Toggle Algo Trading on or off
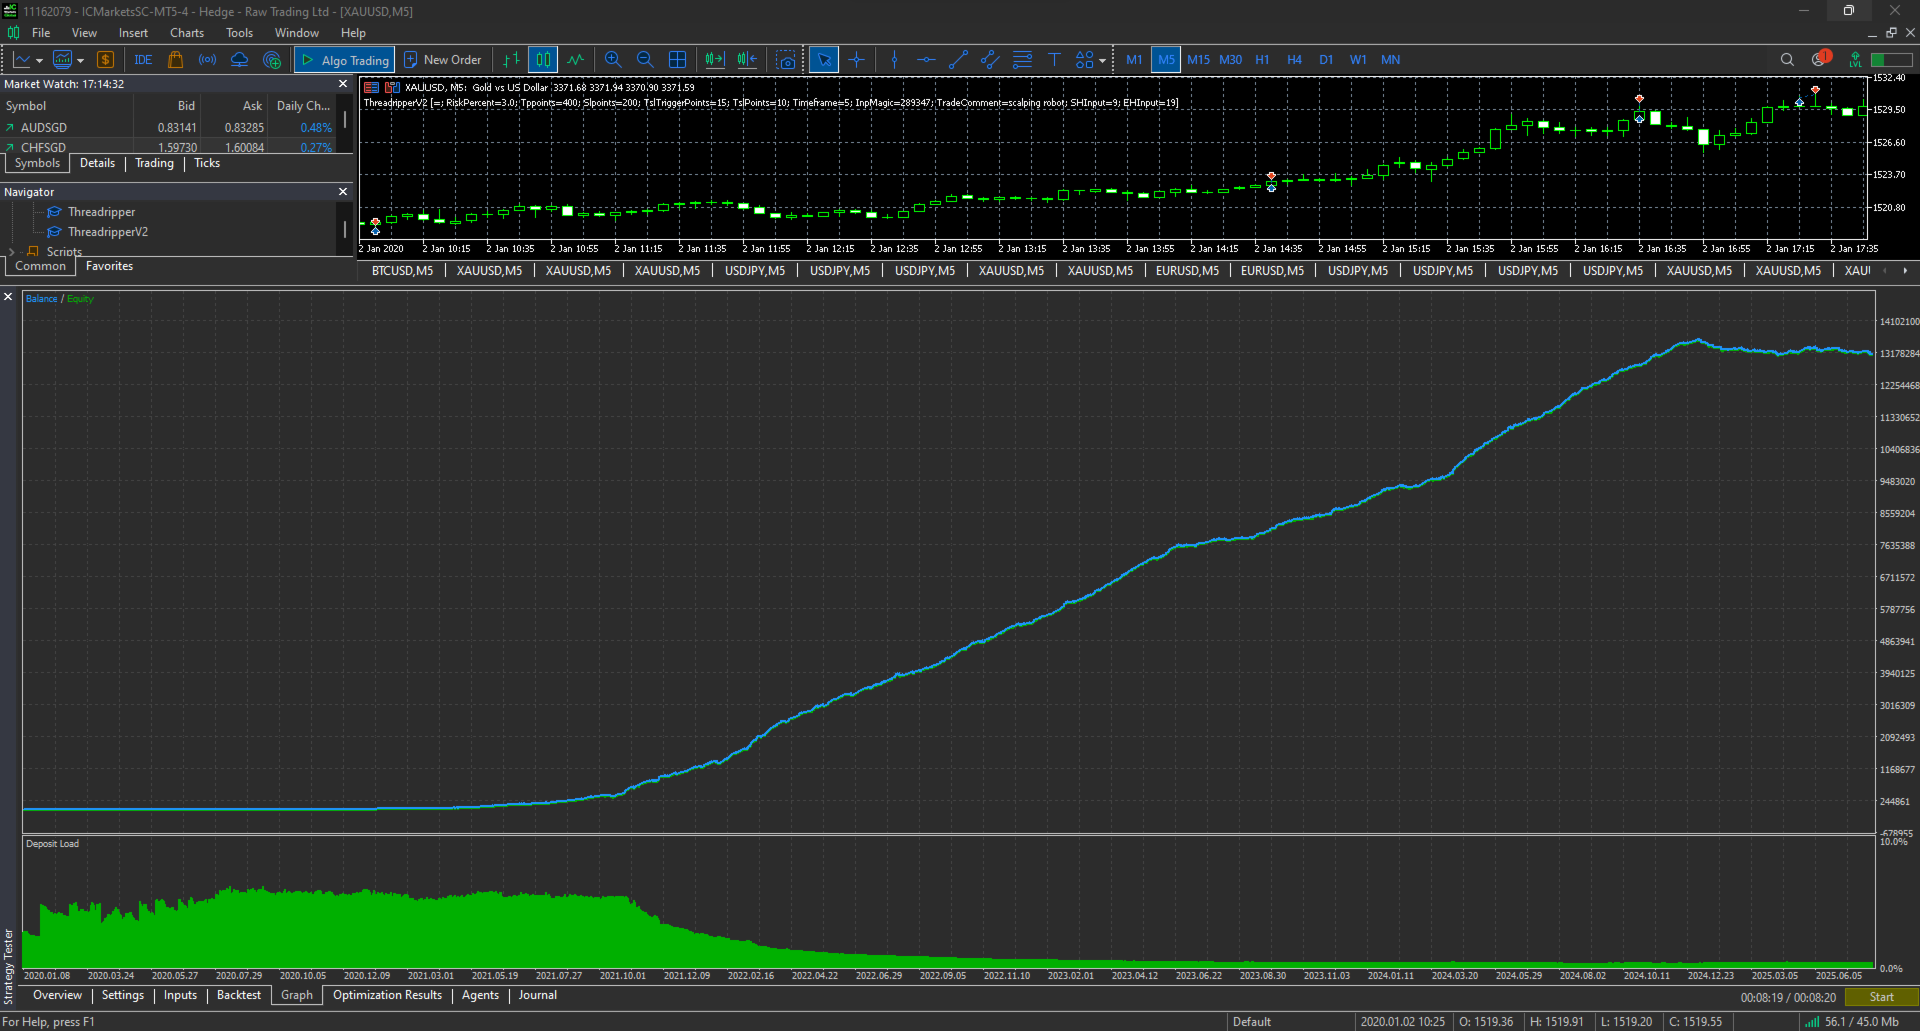 (x=344, y=60)
